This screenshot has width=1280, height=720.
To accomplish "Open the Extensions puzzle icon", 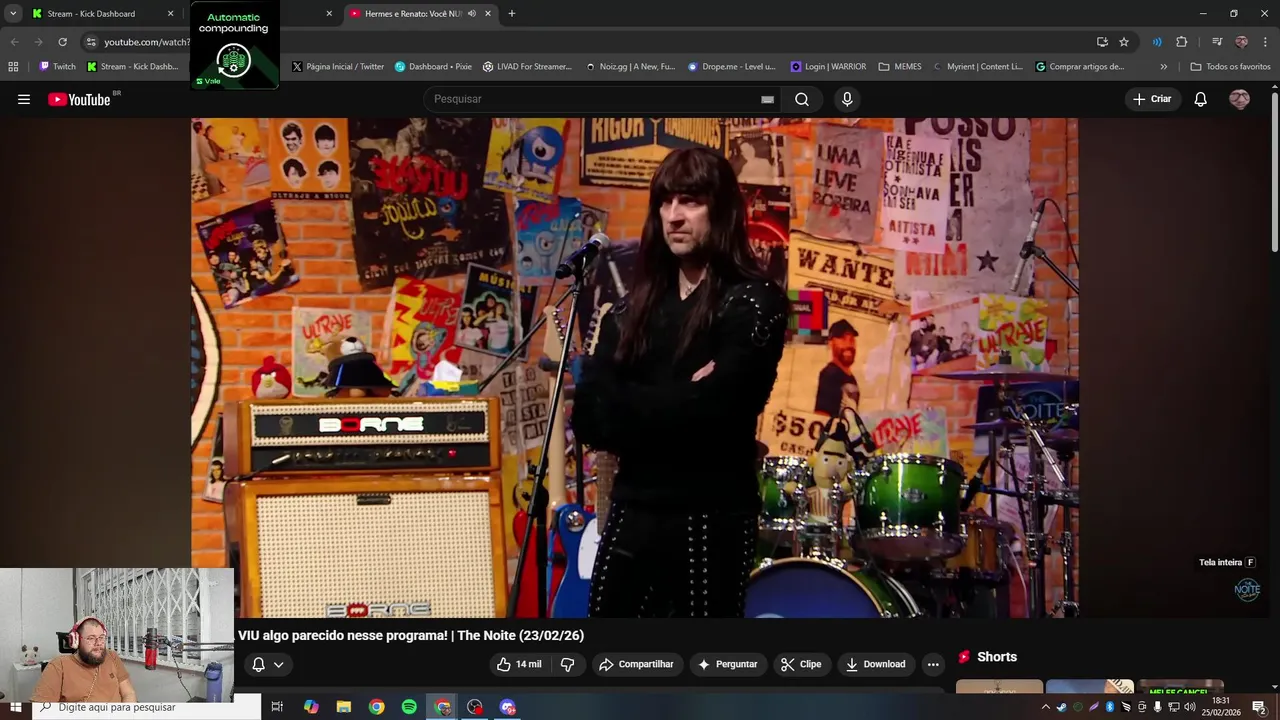I will pyautogui.click(x=1182, y=42).
